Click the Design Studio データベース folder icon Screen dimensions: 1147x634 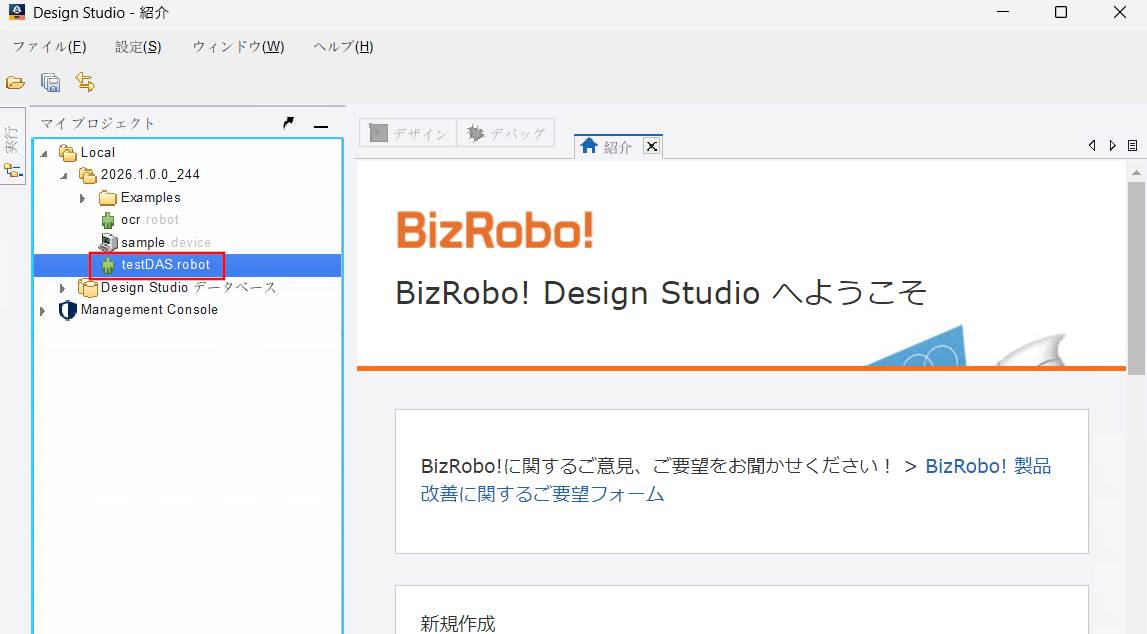pyautogui.click(x=88, y=288)
